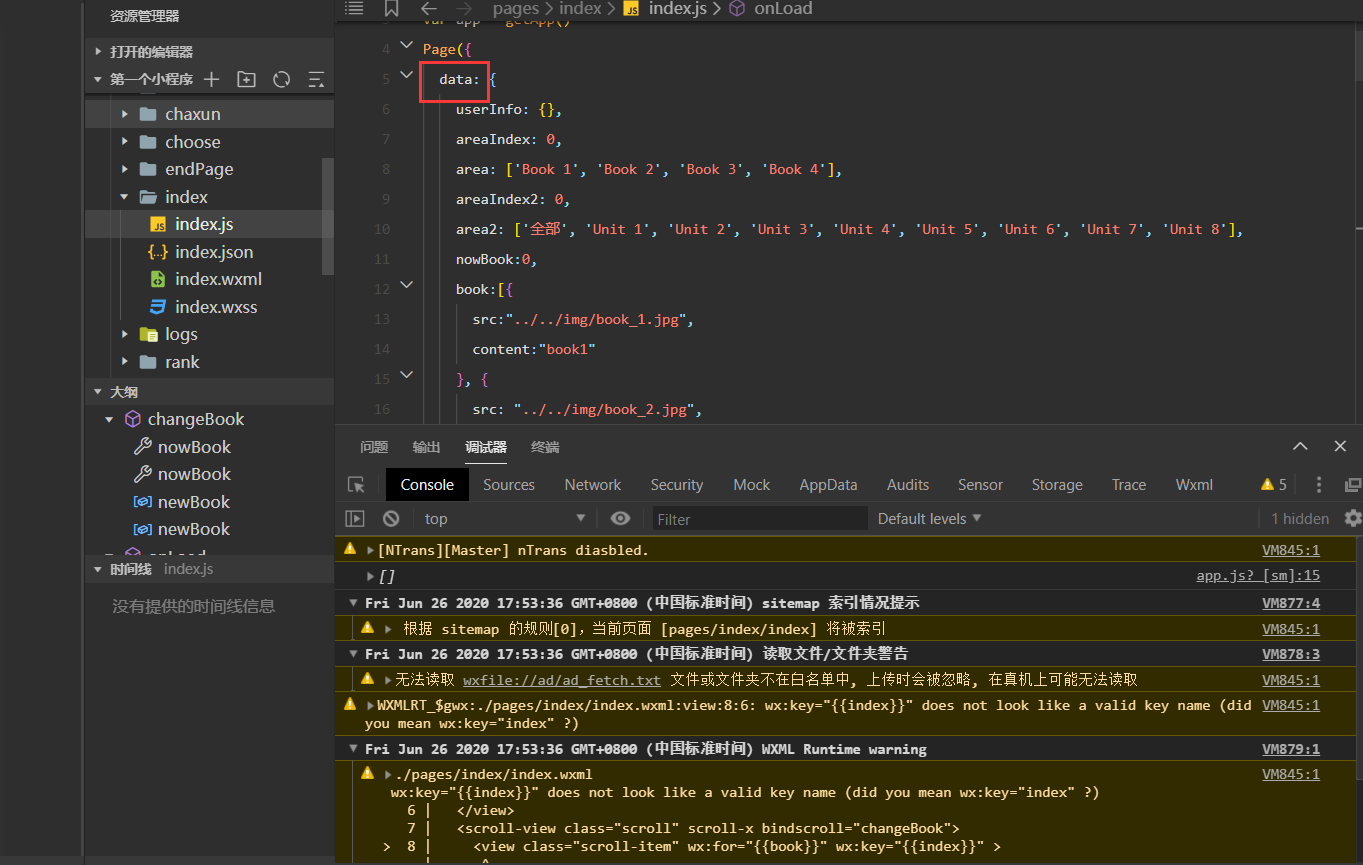Collapse all folders in explorer
1363x865 pixels.
(x=316, y=79)
